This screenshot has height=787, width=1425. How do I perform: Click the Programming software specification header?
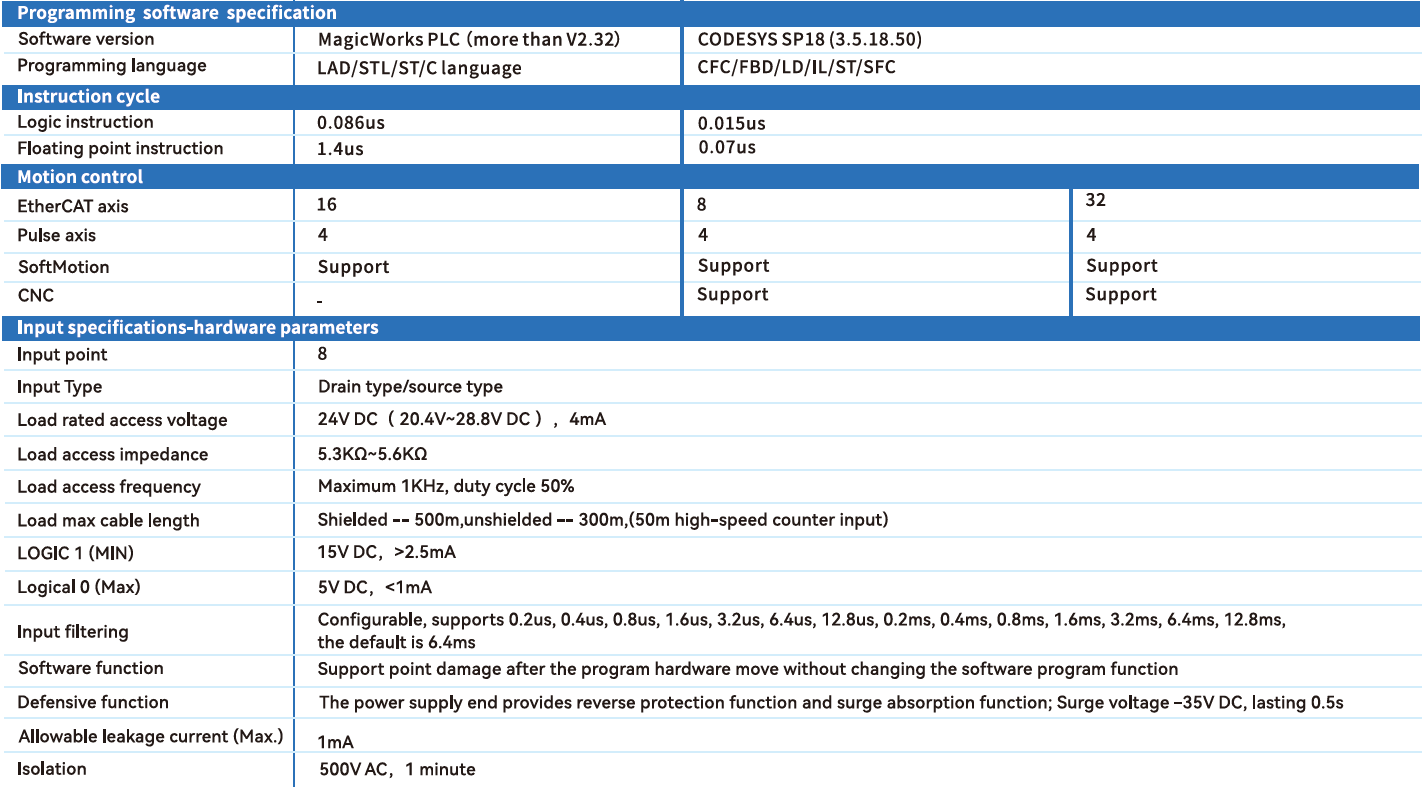pyautogui.click(x=177, y=13)
